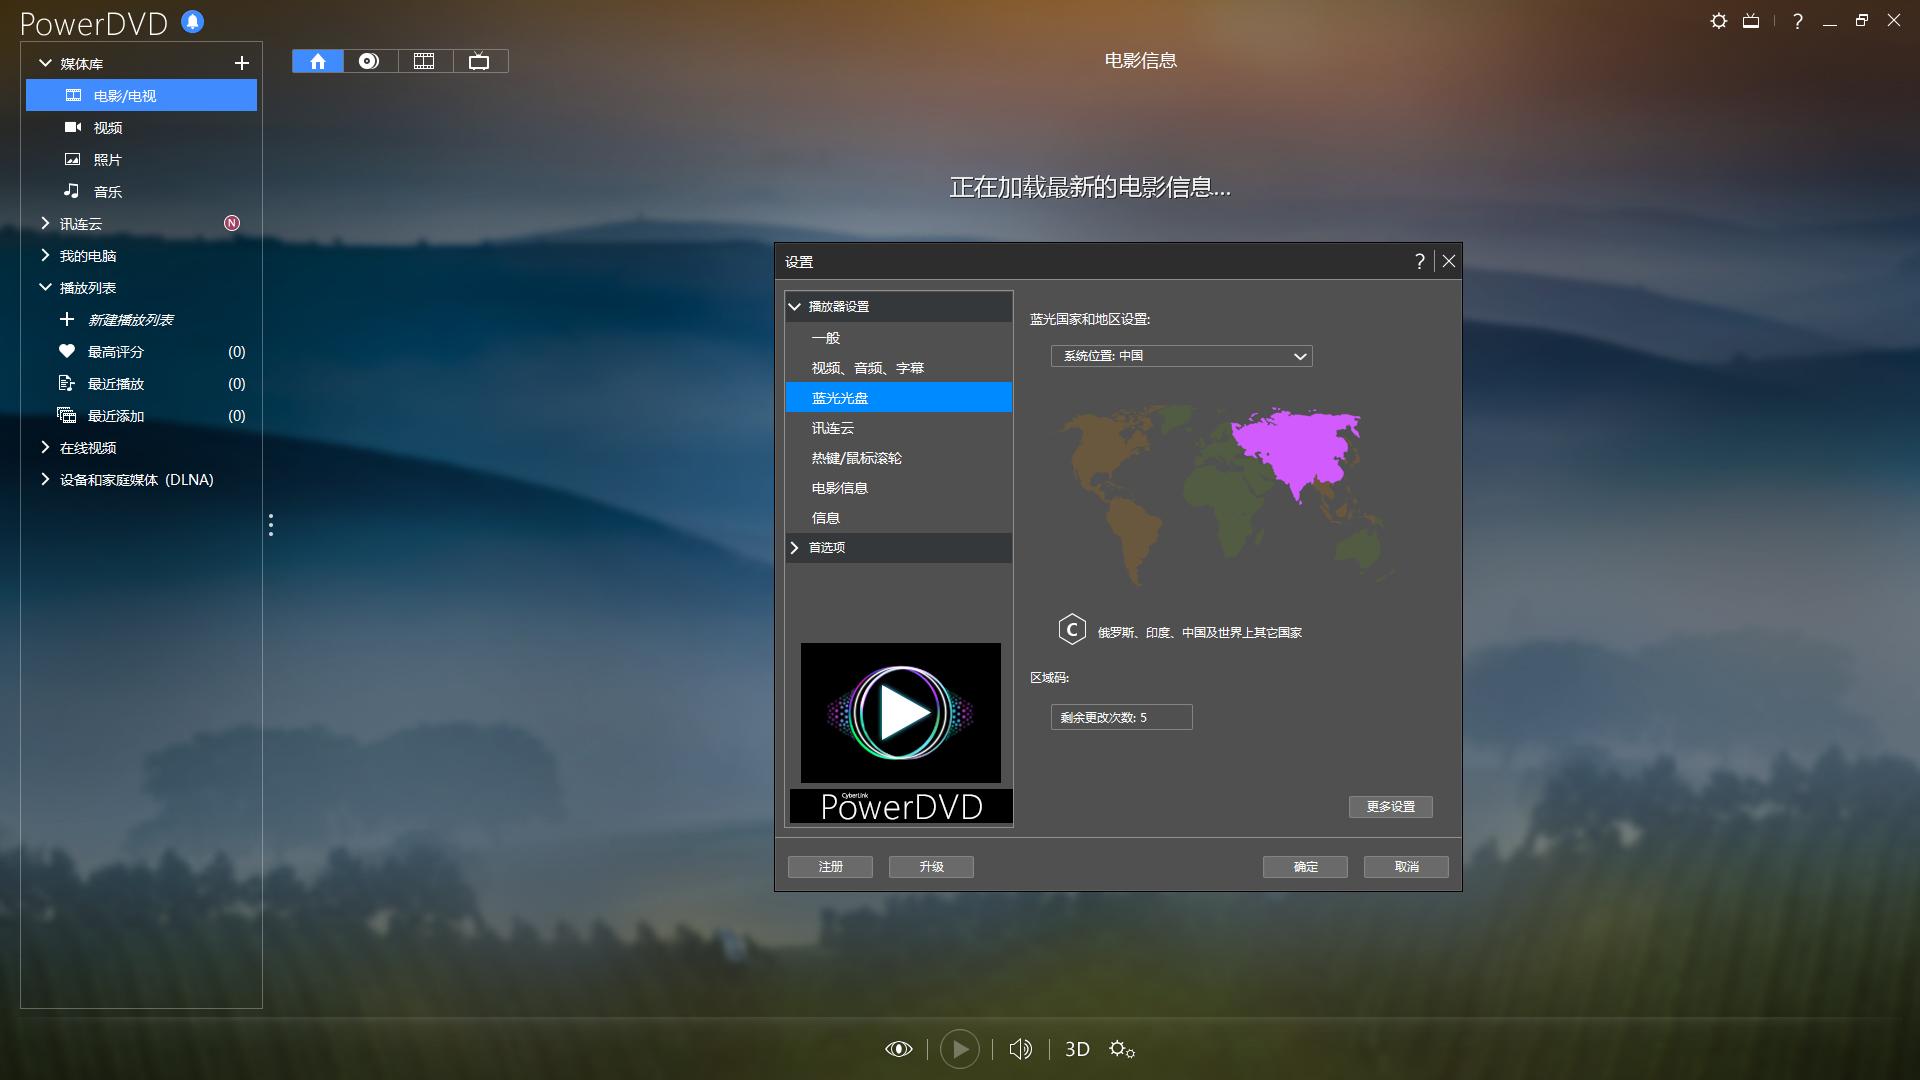The image size is (1920, 1080).
Task: Toggle the TrueTheater eye icon
Action: (899, 1048)
